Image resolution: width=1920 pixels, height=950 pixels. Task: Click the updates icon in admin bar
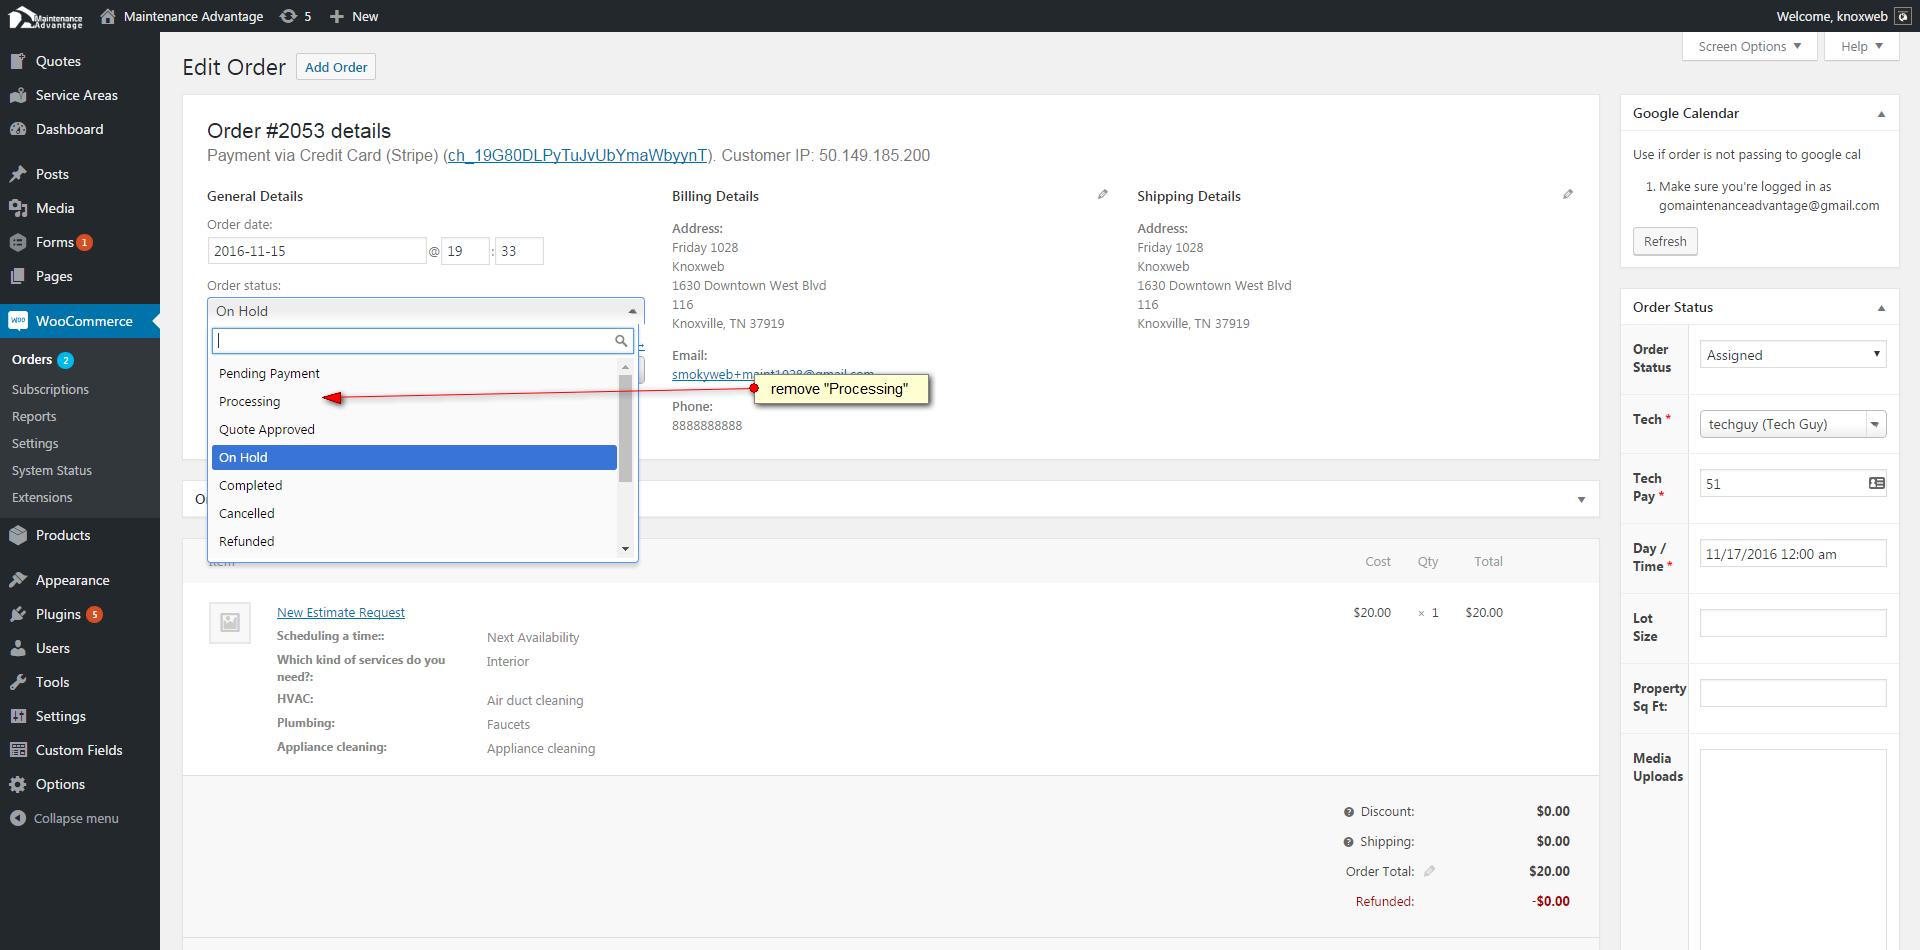pos(289,16)
